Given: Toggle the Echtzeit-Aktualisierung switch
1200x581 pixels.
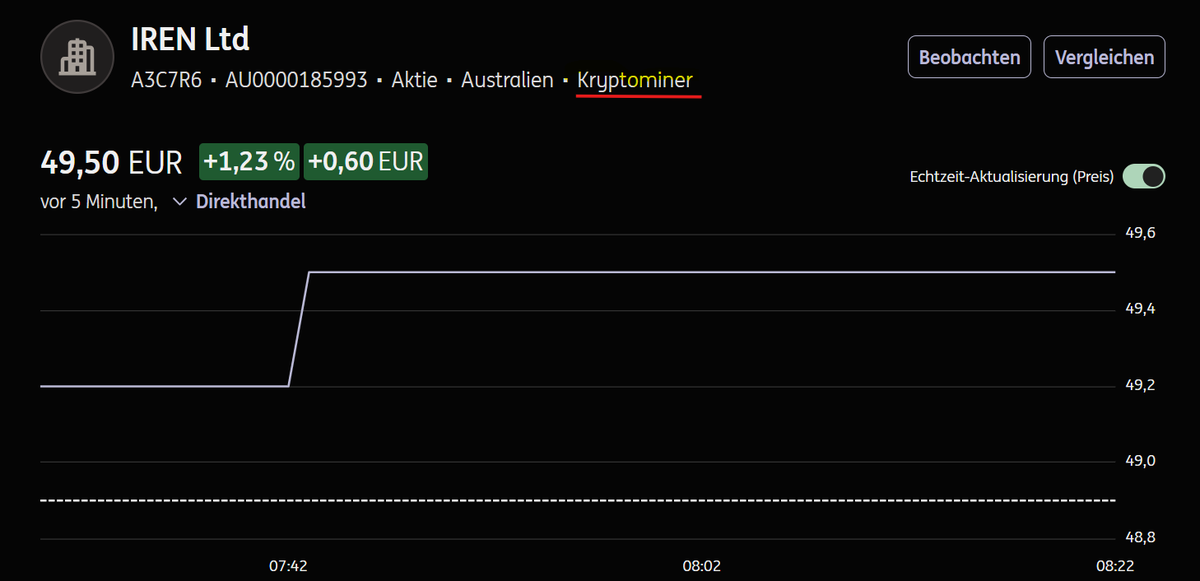Looking at the screenshot, I should (1144, 177).
